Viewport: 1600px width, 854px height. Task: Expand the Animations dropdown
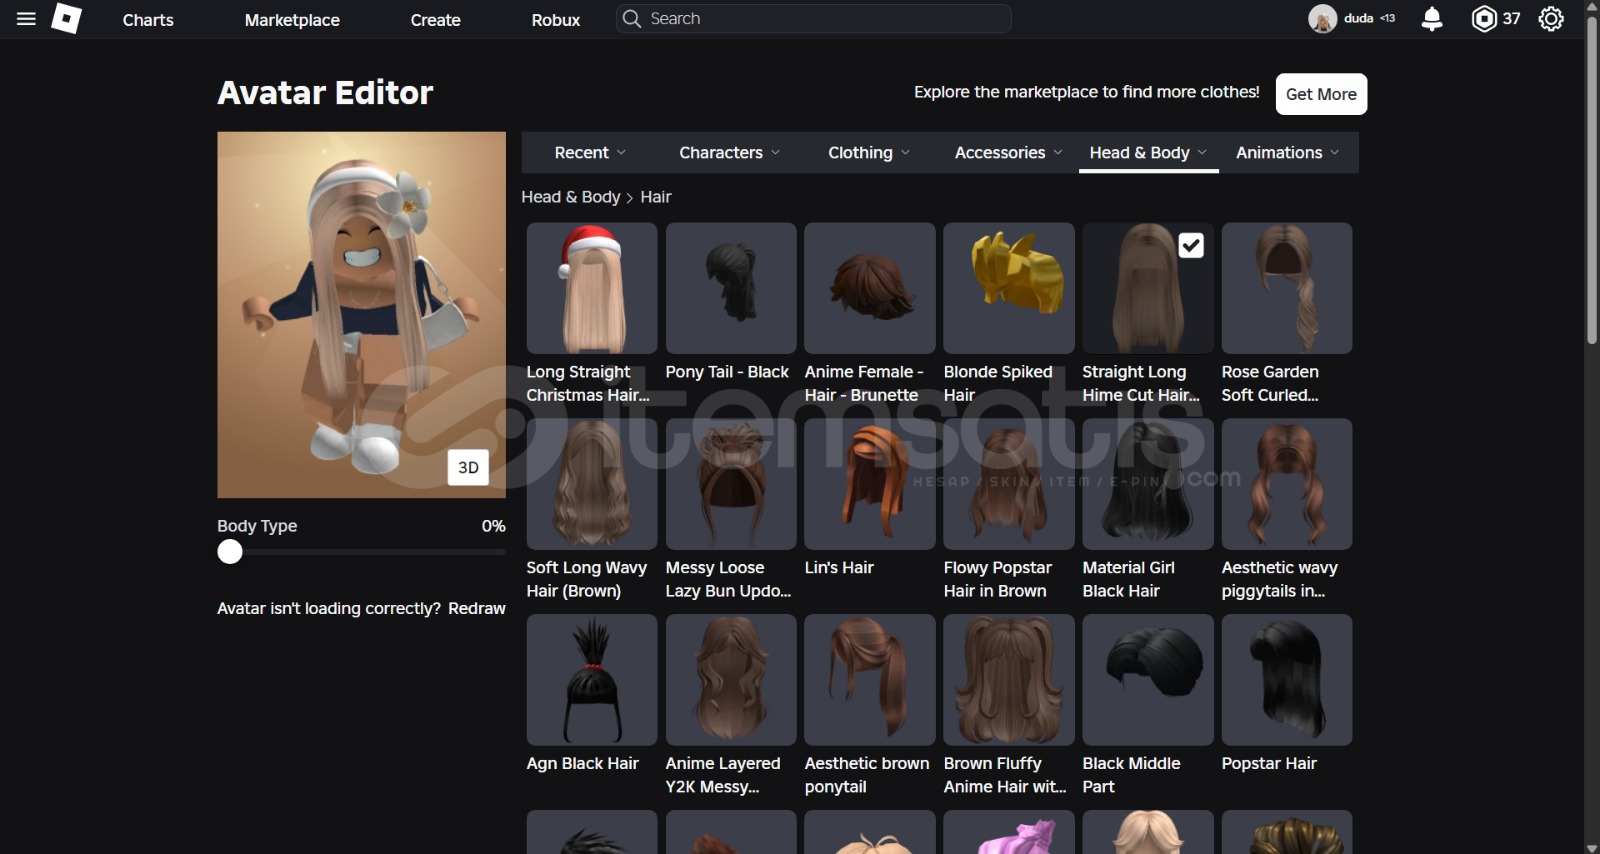pos(1288,152)
